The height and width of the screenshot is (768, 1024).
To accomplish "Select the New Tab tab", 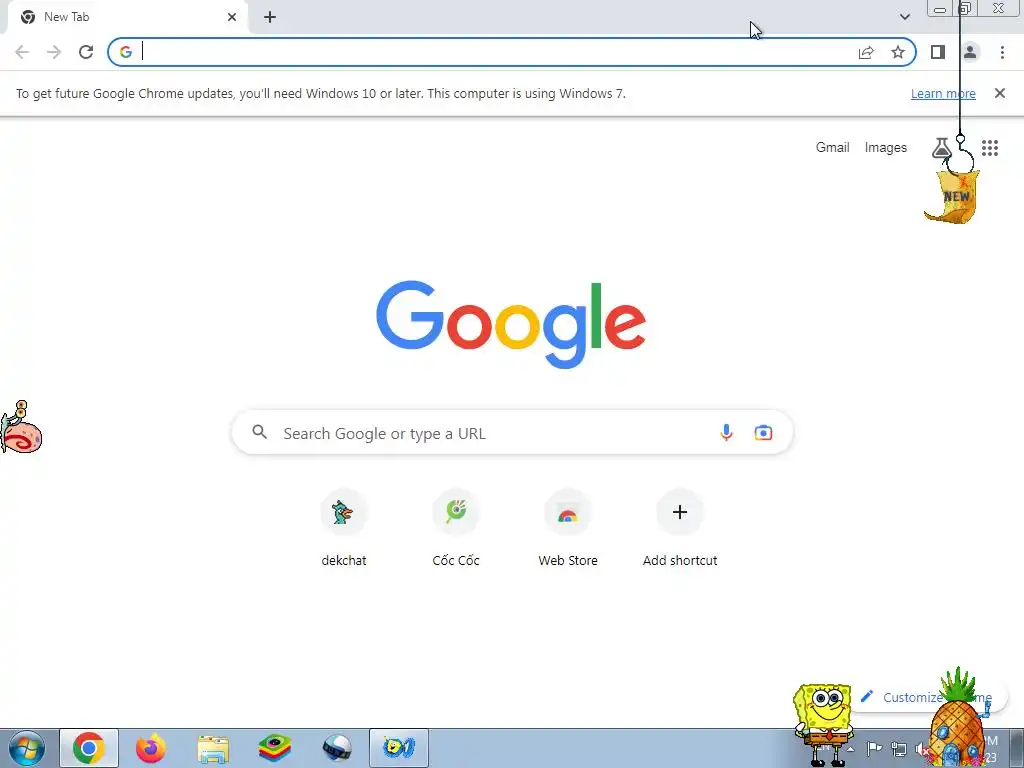I will [127, 18].
